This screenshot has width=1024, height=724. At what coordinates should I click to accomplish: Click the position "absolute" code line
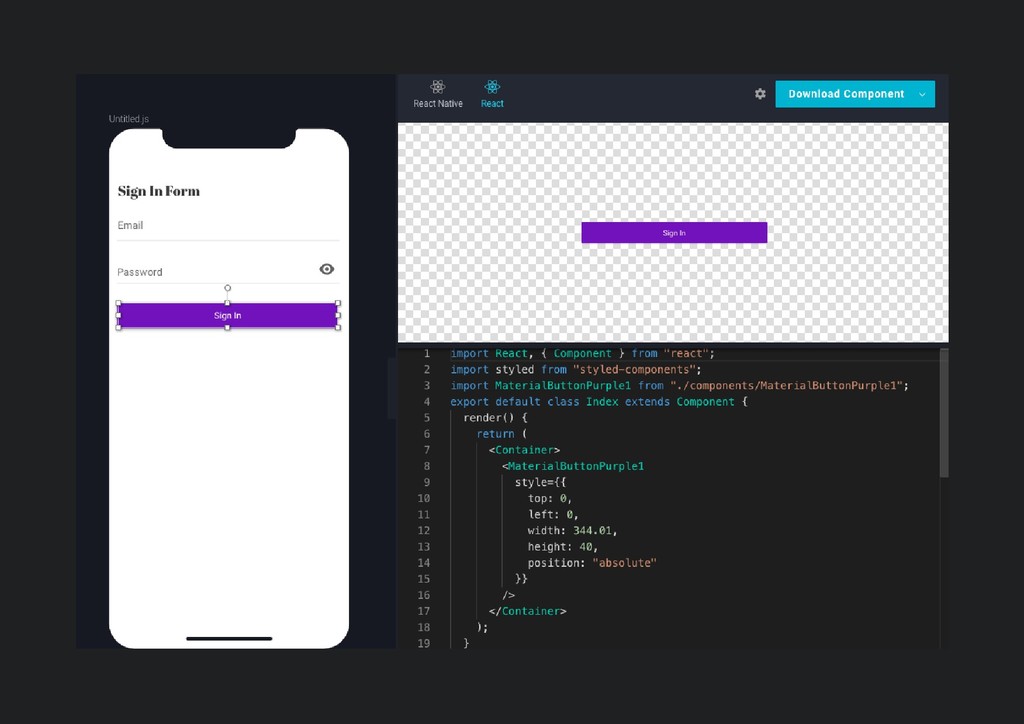pyautogui.click(x=592, y=563)
